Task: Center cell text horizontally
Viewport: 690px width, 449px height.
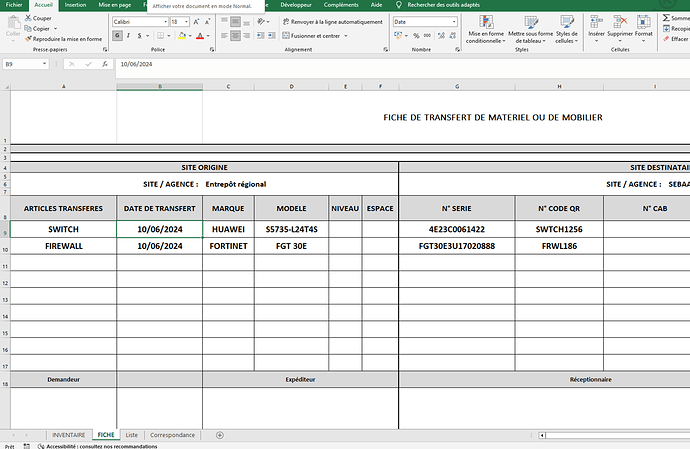Action: [235, 36]
